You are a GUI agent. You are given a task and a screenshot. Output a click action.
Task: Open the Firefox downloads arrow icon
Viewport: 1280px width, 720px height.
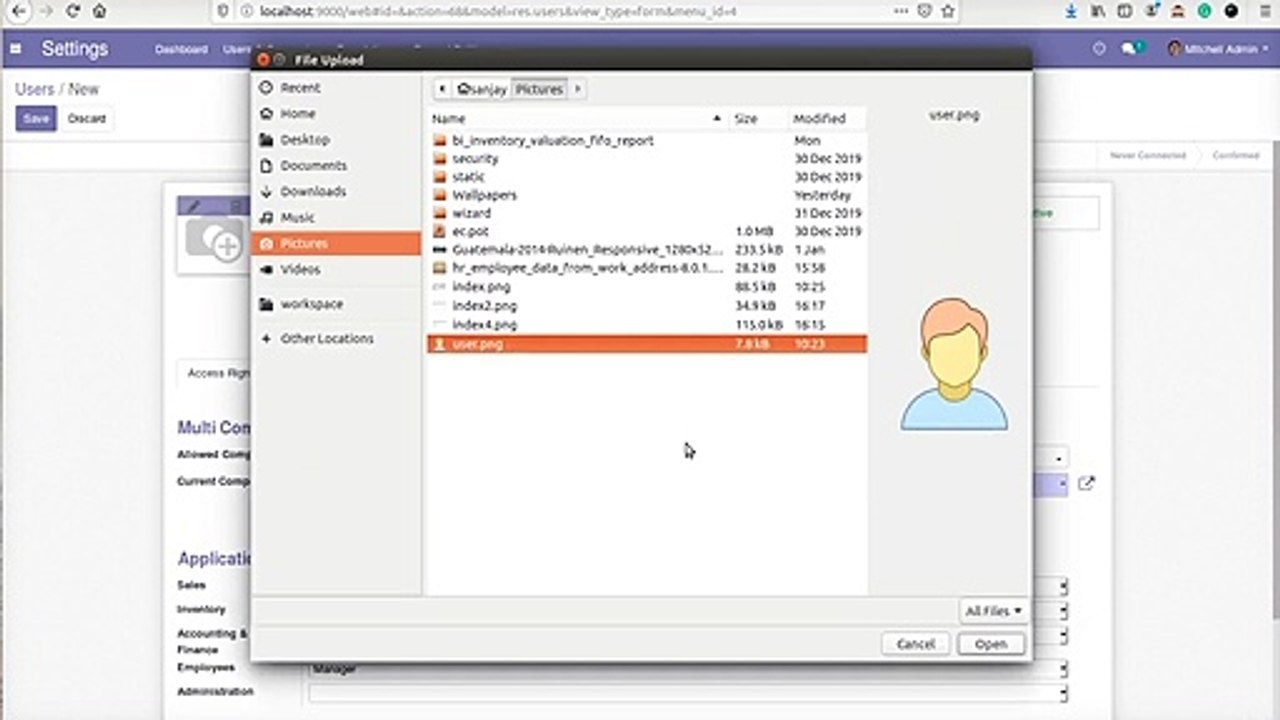coord(1072,11)
